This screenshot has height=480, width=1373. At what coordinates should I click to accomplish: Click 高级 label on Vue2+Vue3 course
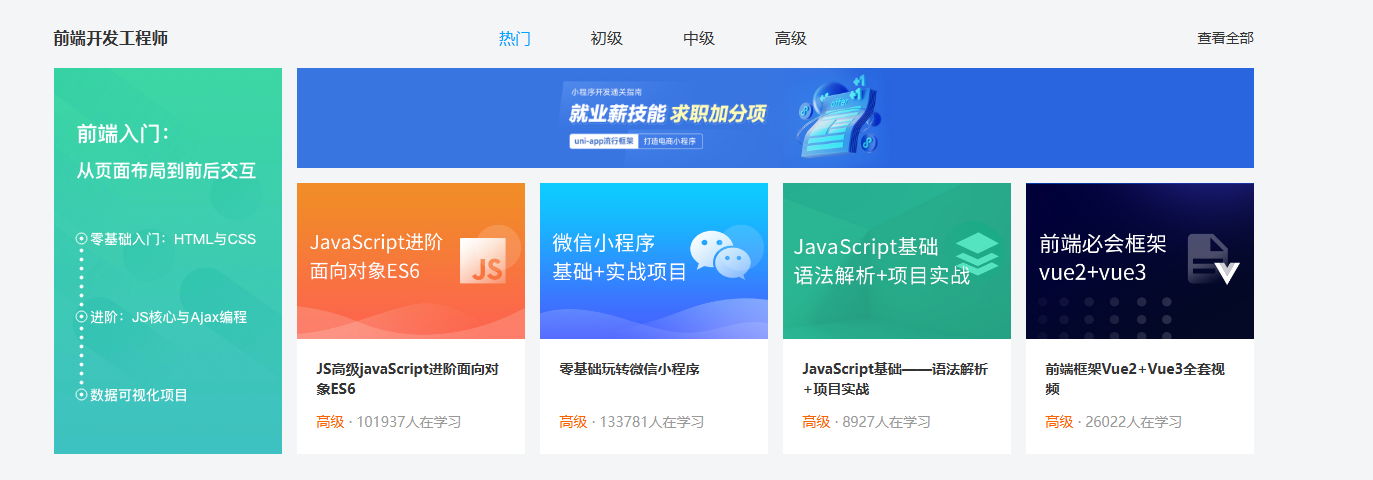point(1059,422)
